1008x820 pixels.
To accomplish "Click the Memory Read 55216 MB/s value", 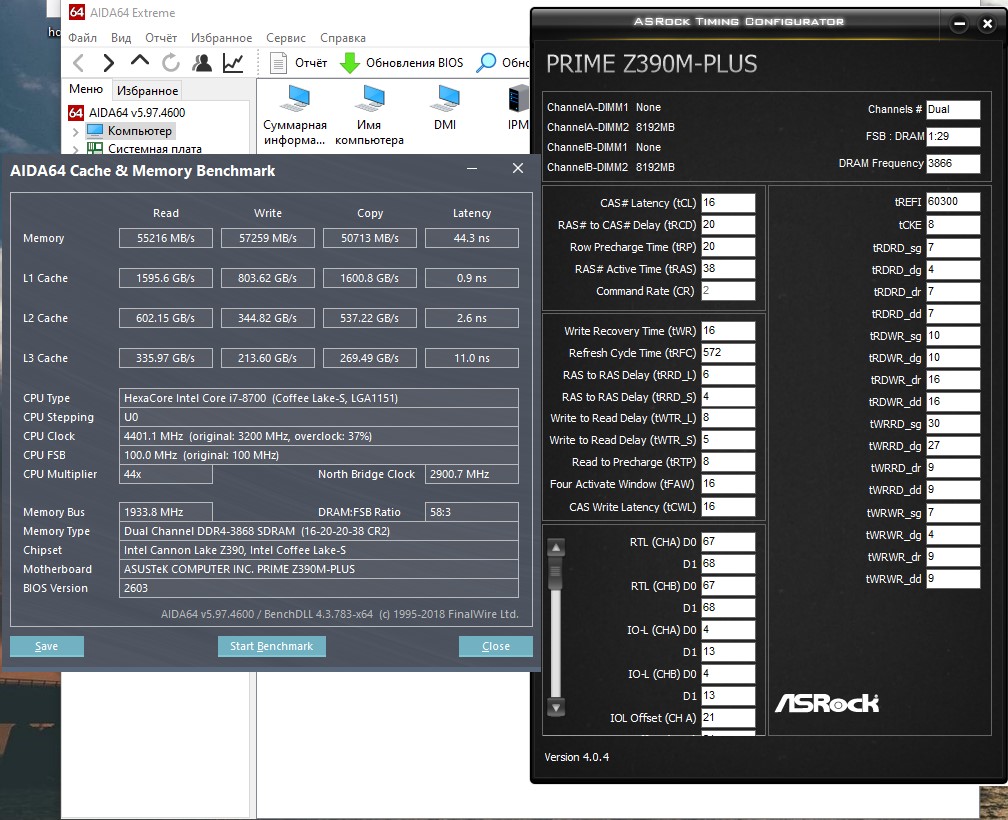I will (166, 238).
